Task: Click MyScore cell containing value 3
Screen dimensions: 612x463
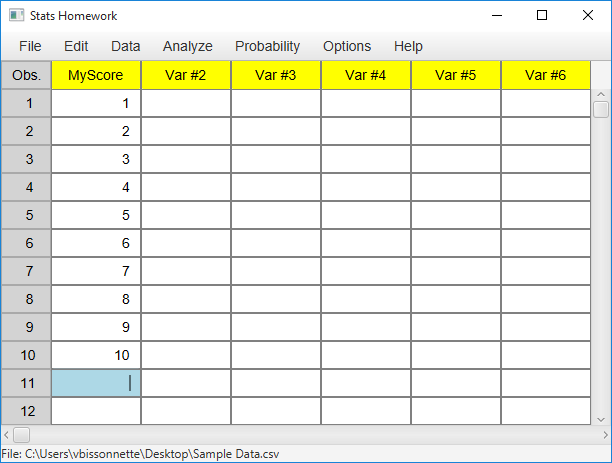Action: click(x=96, y=159)
